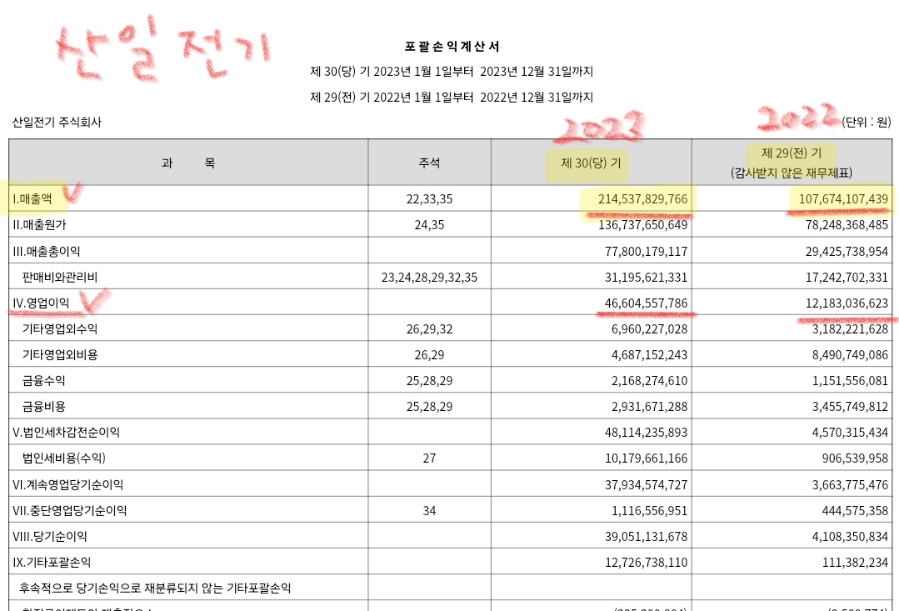Click prior net income 4,108,350,834
The image size is (899, 611).
click(850, 536)
